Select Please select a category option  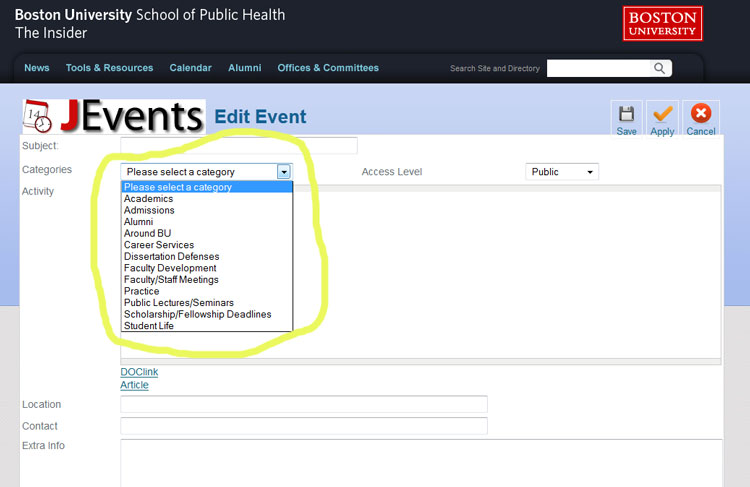207,187
